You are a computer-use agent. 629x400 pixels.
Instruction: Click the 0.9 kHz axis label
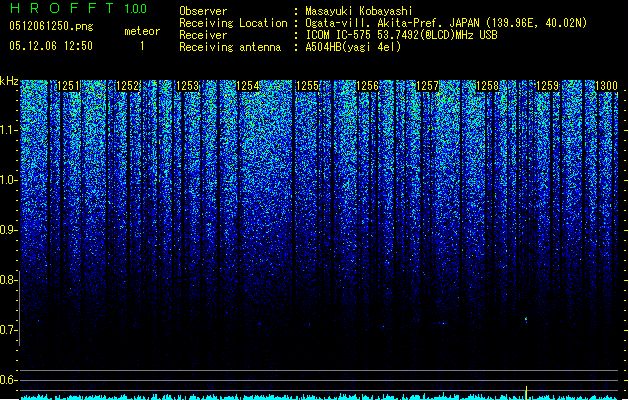pyautogui.click(x=8, y=230)
